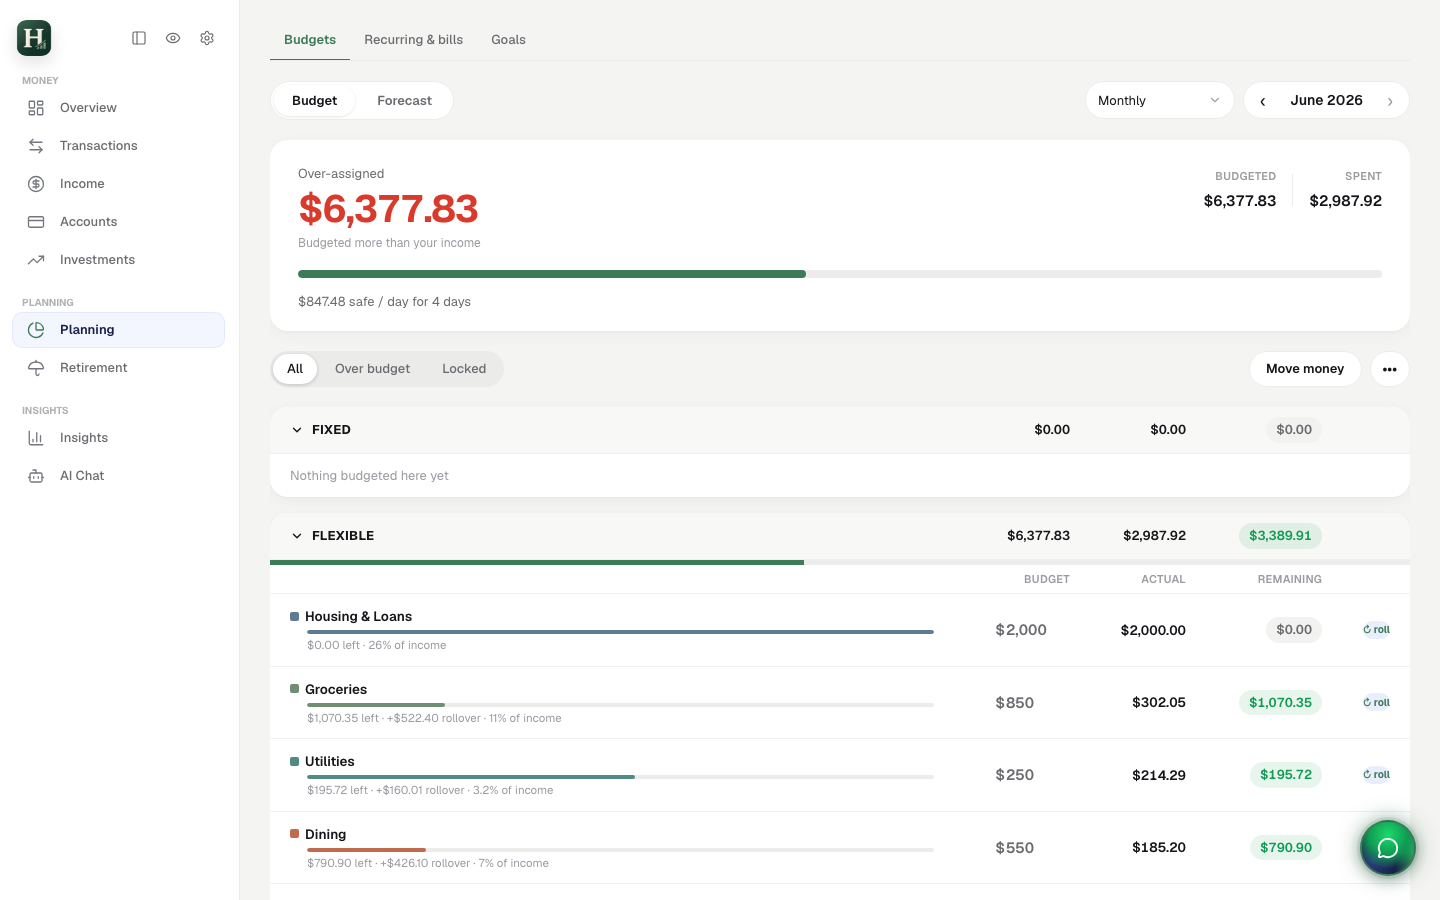Screen dimensions: 1440x900
Task: Switch to Forecast view
Action: pyautogui.click(x=404, y=101)
